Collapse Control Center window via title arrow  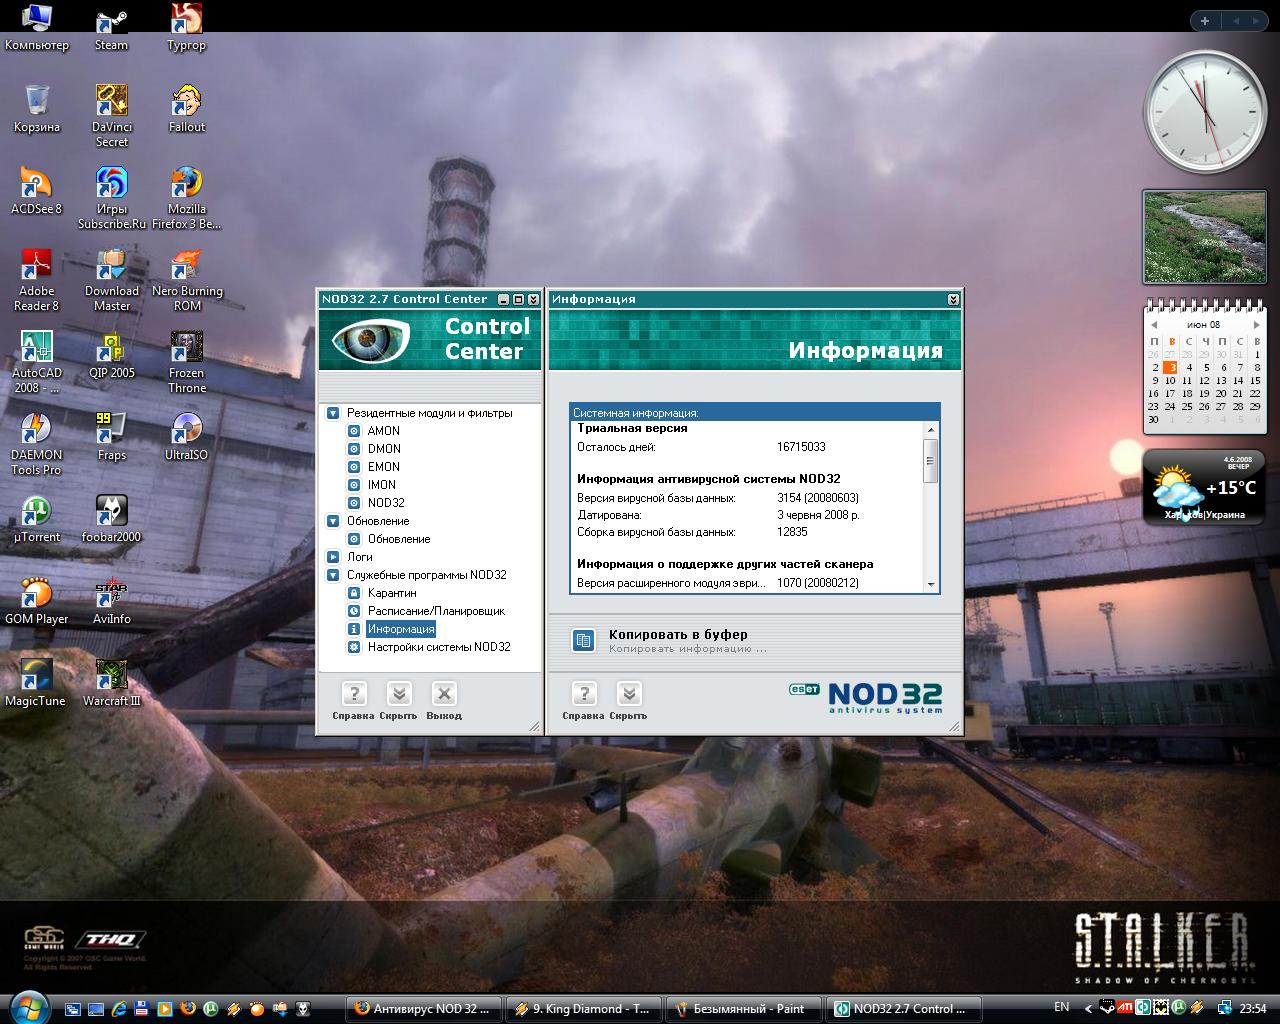pos(533,299)
